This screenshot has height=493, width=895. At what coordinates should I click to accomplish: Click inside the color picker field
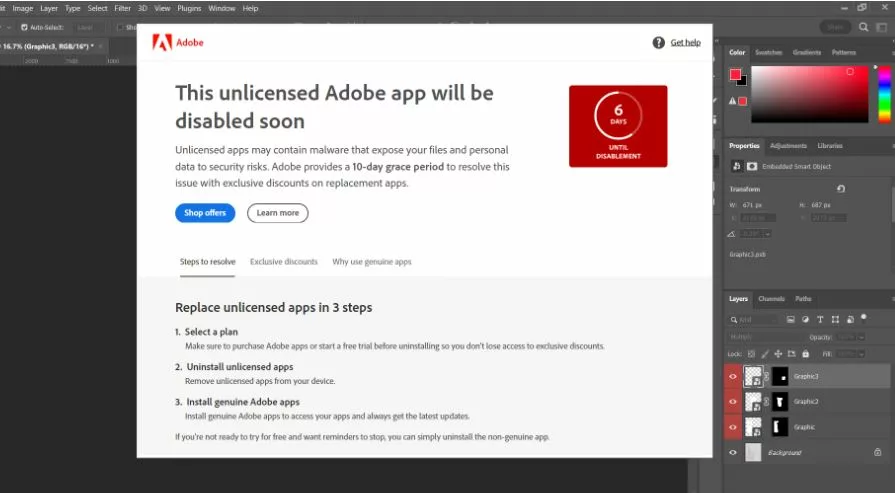[809, 94]
